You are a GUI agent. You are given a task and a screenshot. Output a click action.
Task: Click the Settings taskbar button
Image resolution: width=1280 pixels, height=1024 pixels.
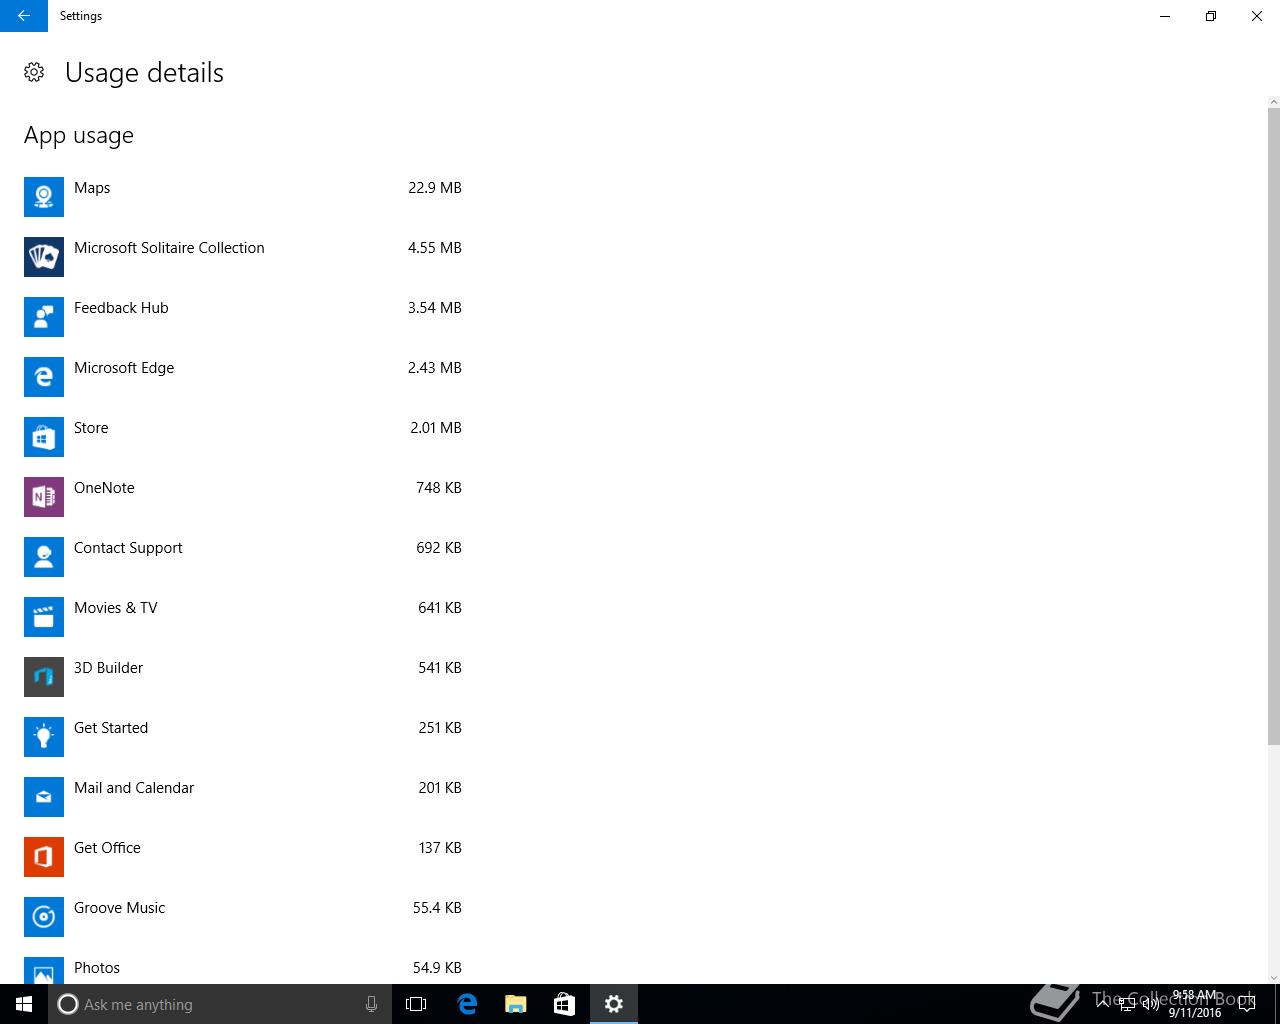614,1004
